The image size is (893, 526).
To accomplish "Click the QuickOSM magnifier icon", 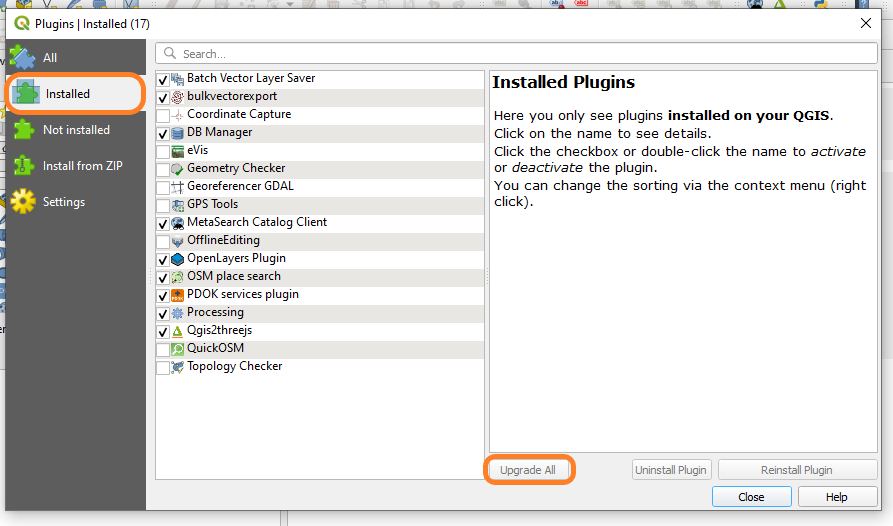I will 178,350.
